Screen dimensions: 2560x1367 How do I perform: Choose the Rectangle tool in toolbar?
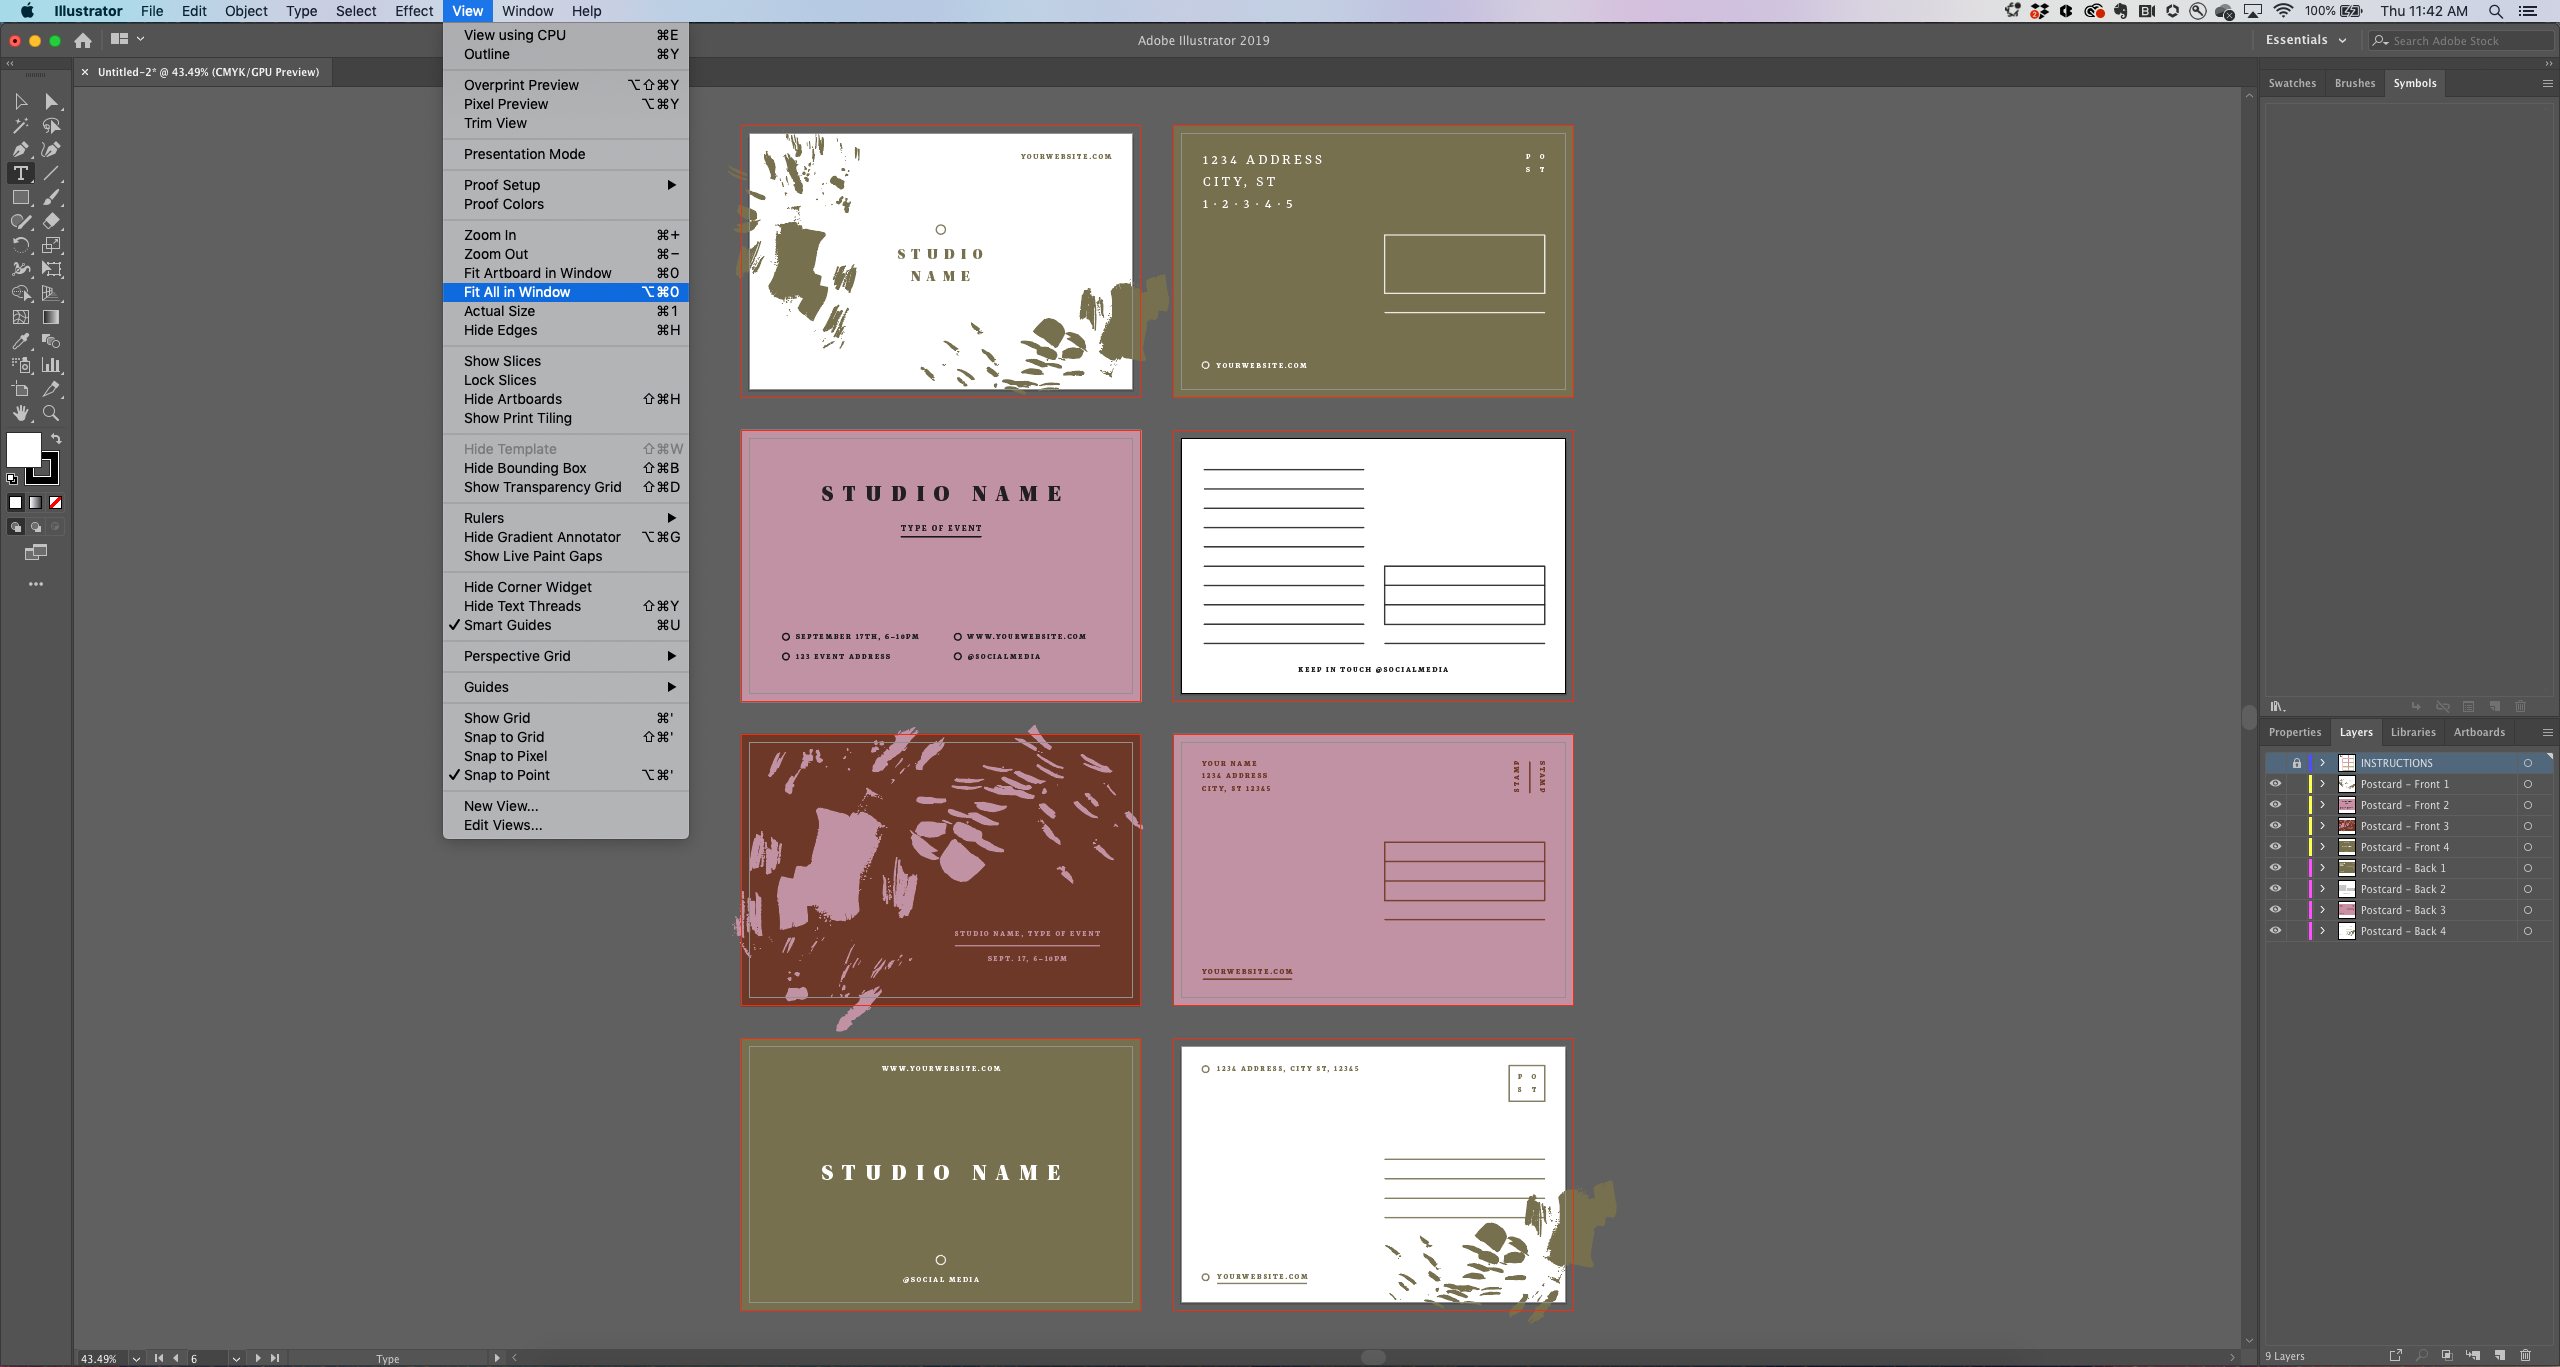20,197
